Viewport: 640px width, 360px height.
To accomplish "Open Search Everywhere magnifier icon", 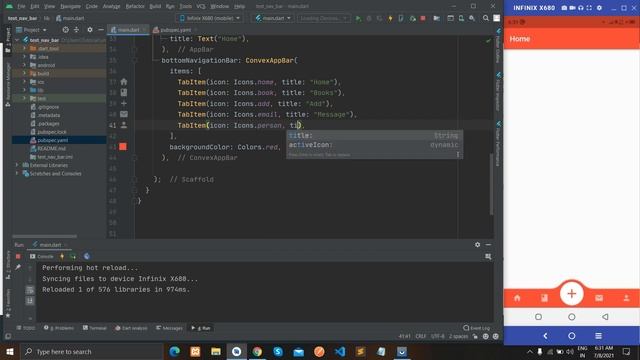I will pos(486,18).
